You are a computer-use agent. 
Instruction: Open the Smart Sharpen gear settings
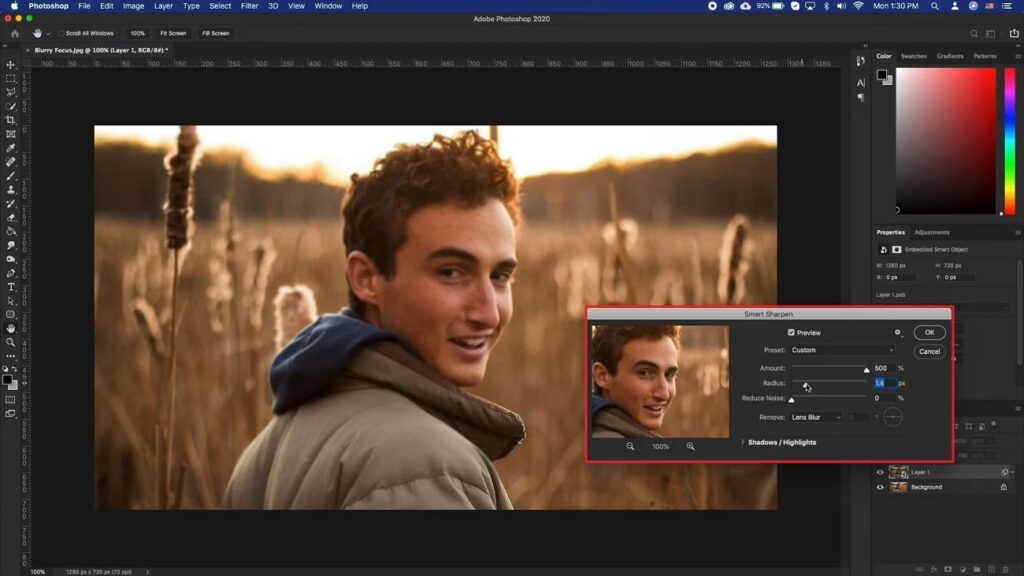click(x=897, y=332)
